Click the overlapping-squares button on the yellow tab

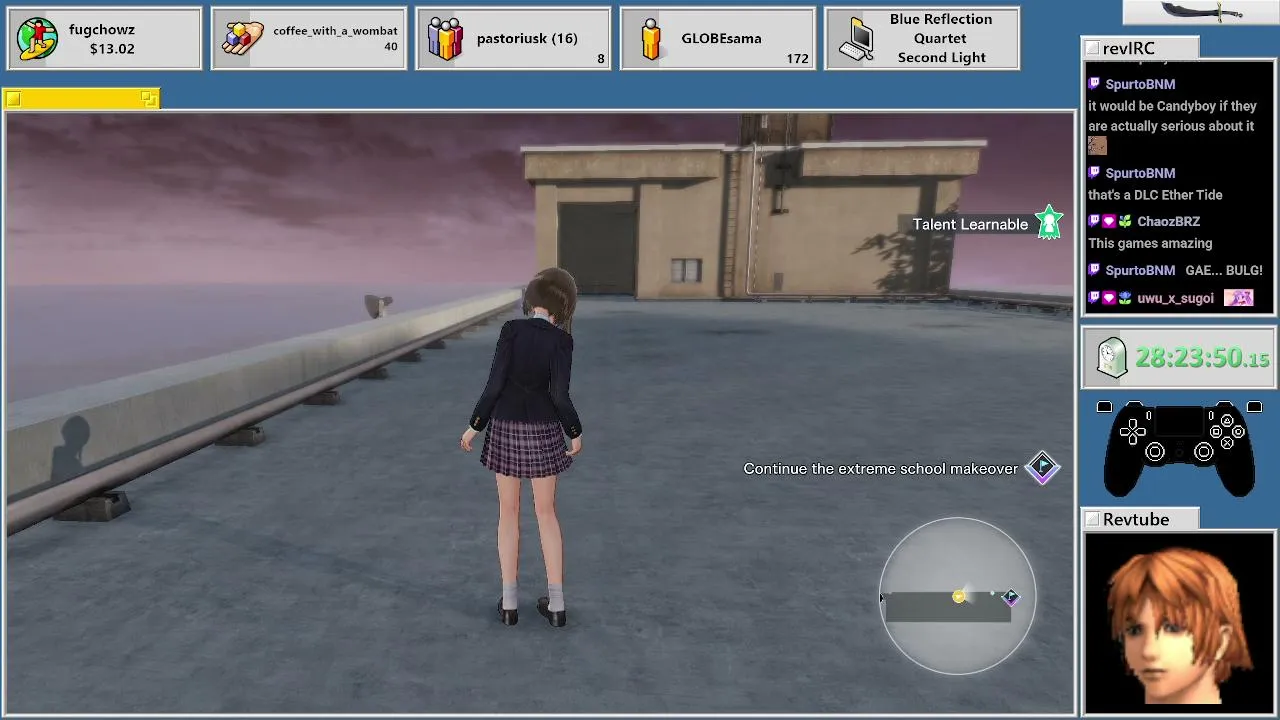click(x=148, y=98)
